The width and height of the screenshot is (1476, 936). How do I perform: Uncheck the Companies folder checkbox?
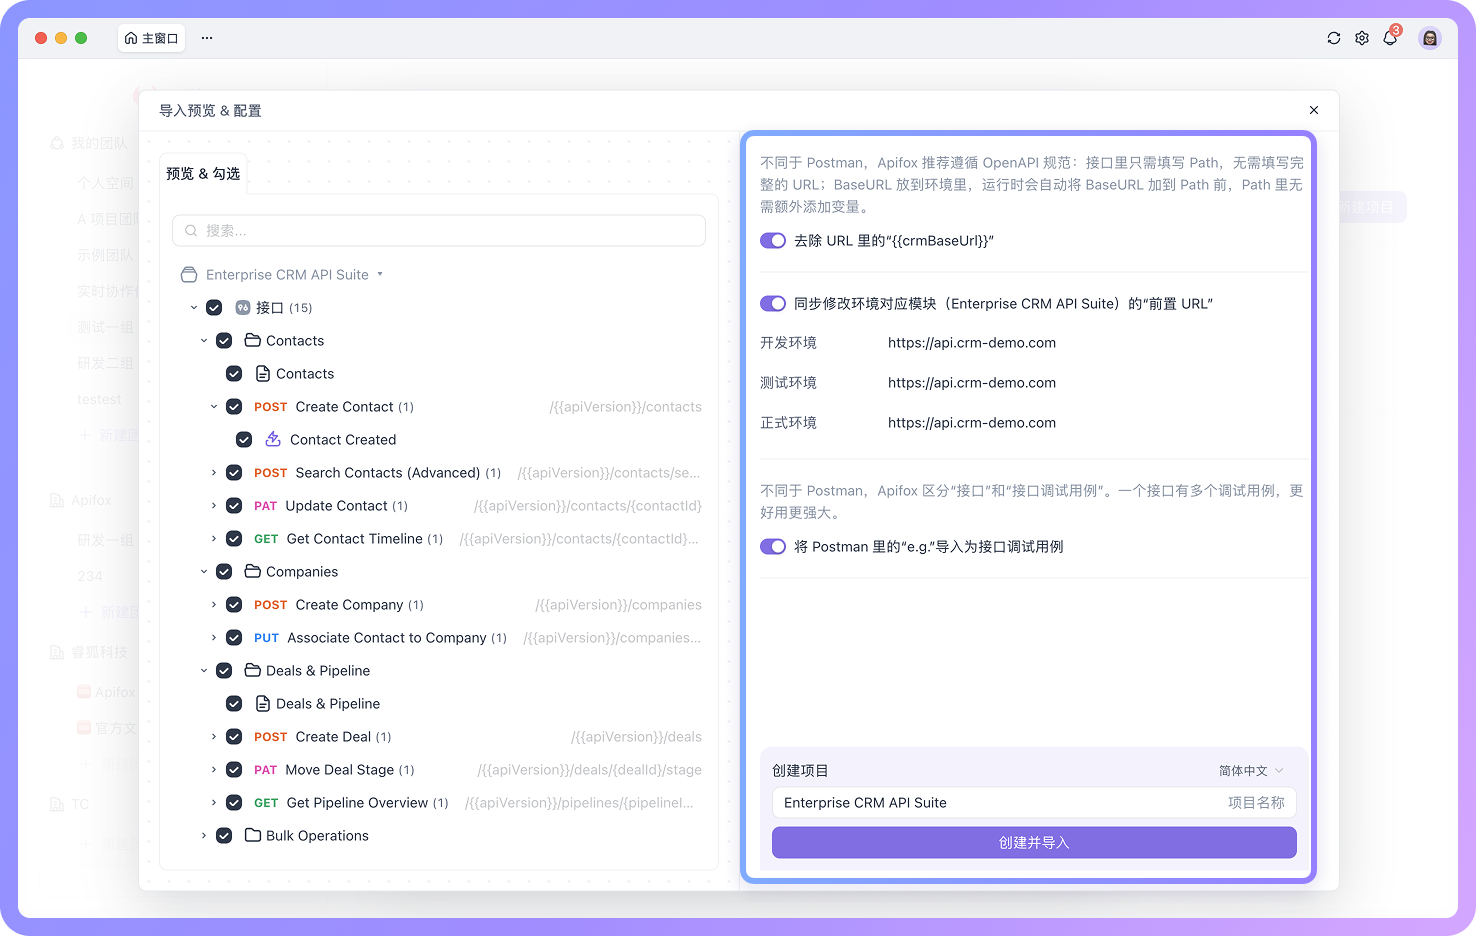click(224, 571)
